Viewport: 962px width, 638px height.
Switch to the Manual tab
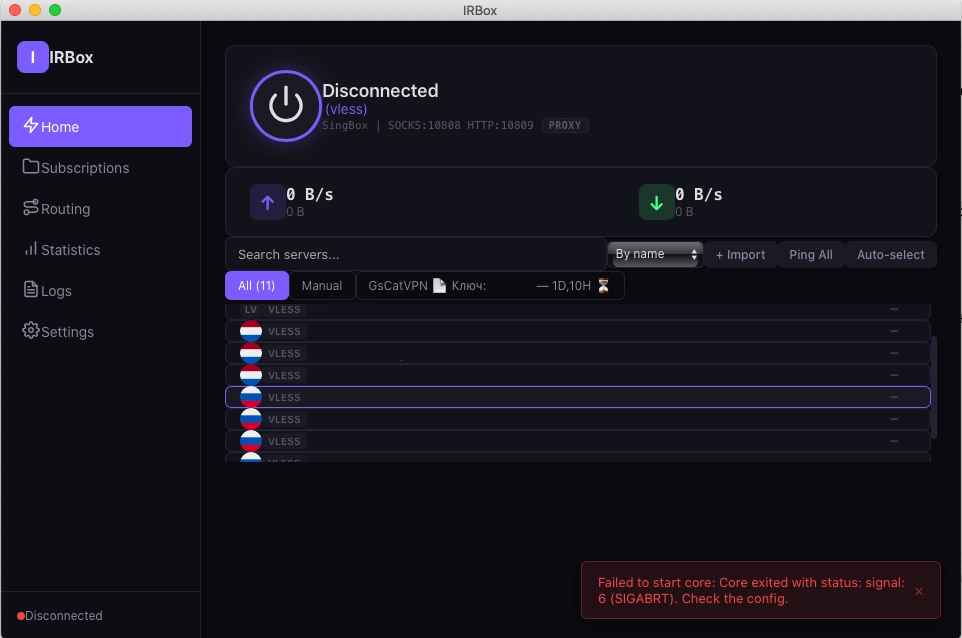coord(321,285)
